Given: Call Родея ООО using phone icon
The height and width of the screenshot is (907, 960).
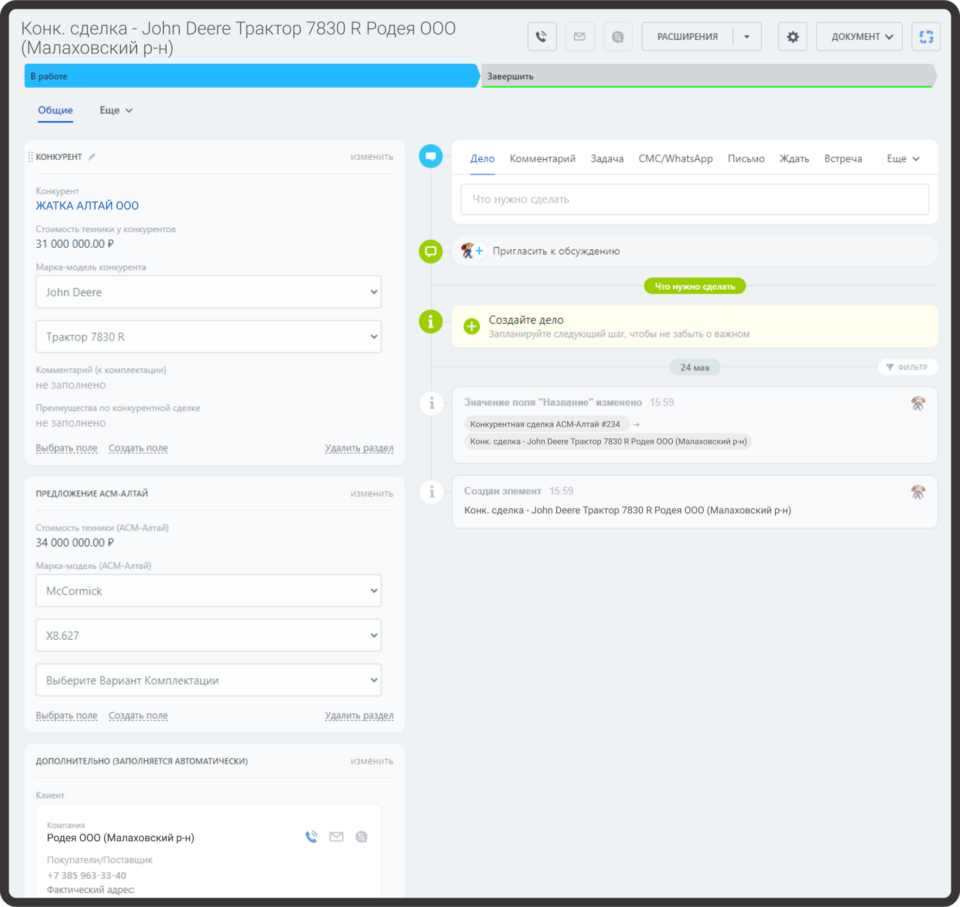Looking at the screenshot, I should (x=312, y=837).
